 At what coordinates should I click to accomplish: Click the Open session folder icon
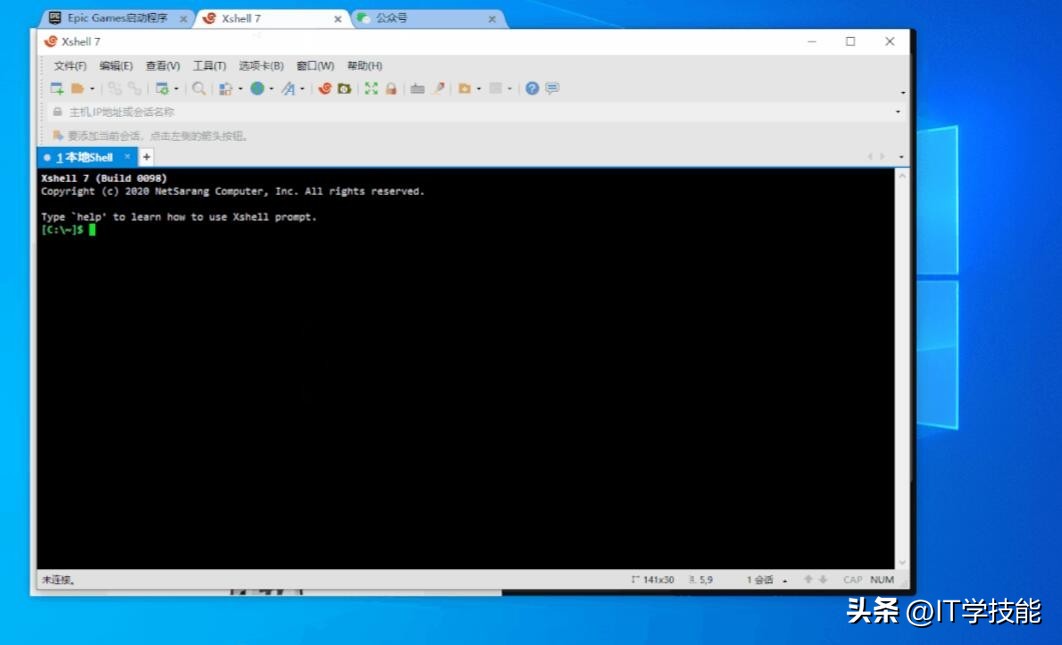point(78,89)
